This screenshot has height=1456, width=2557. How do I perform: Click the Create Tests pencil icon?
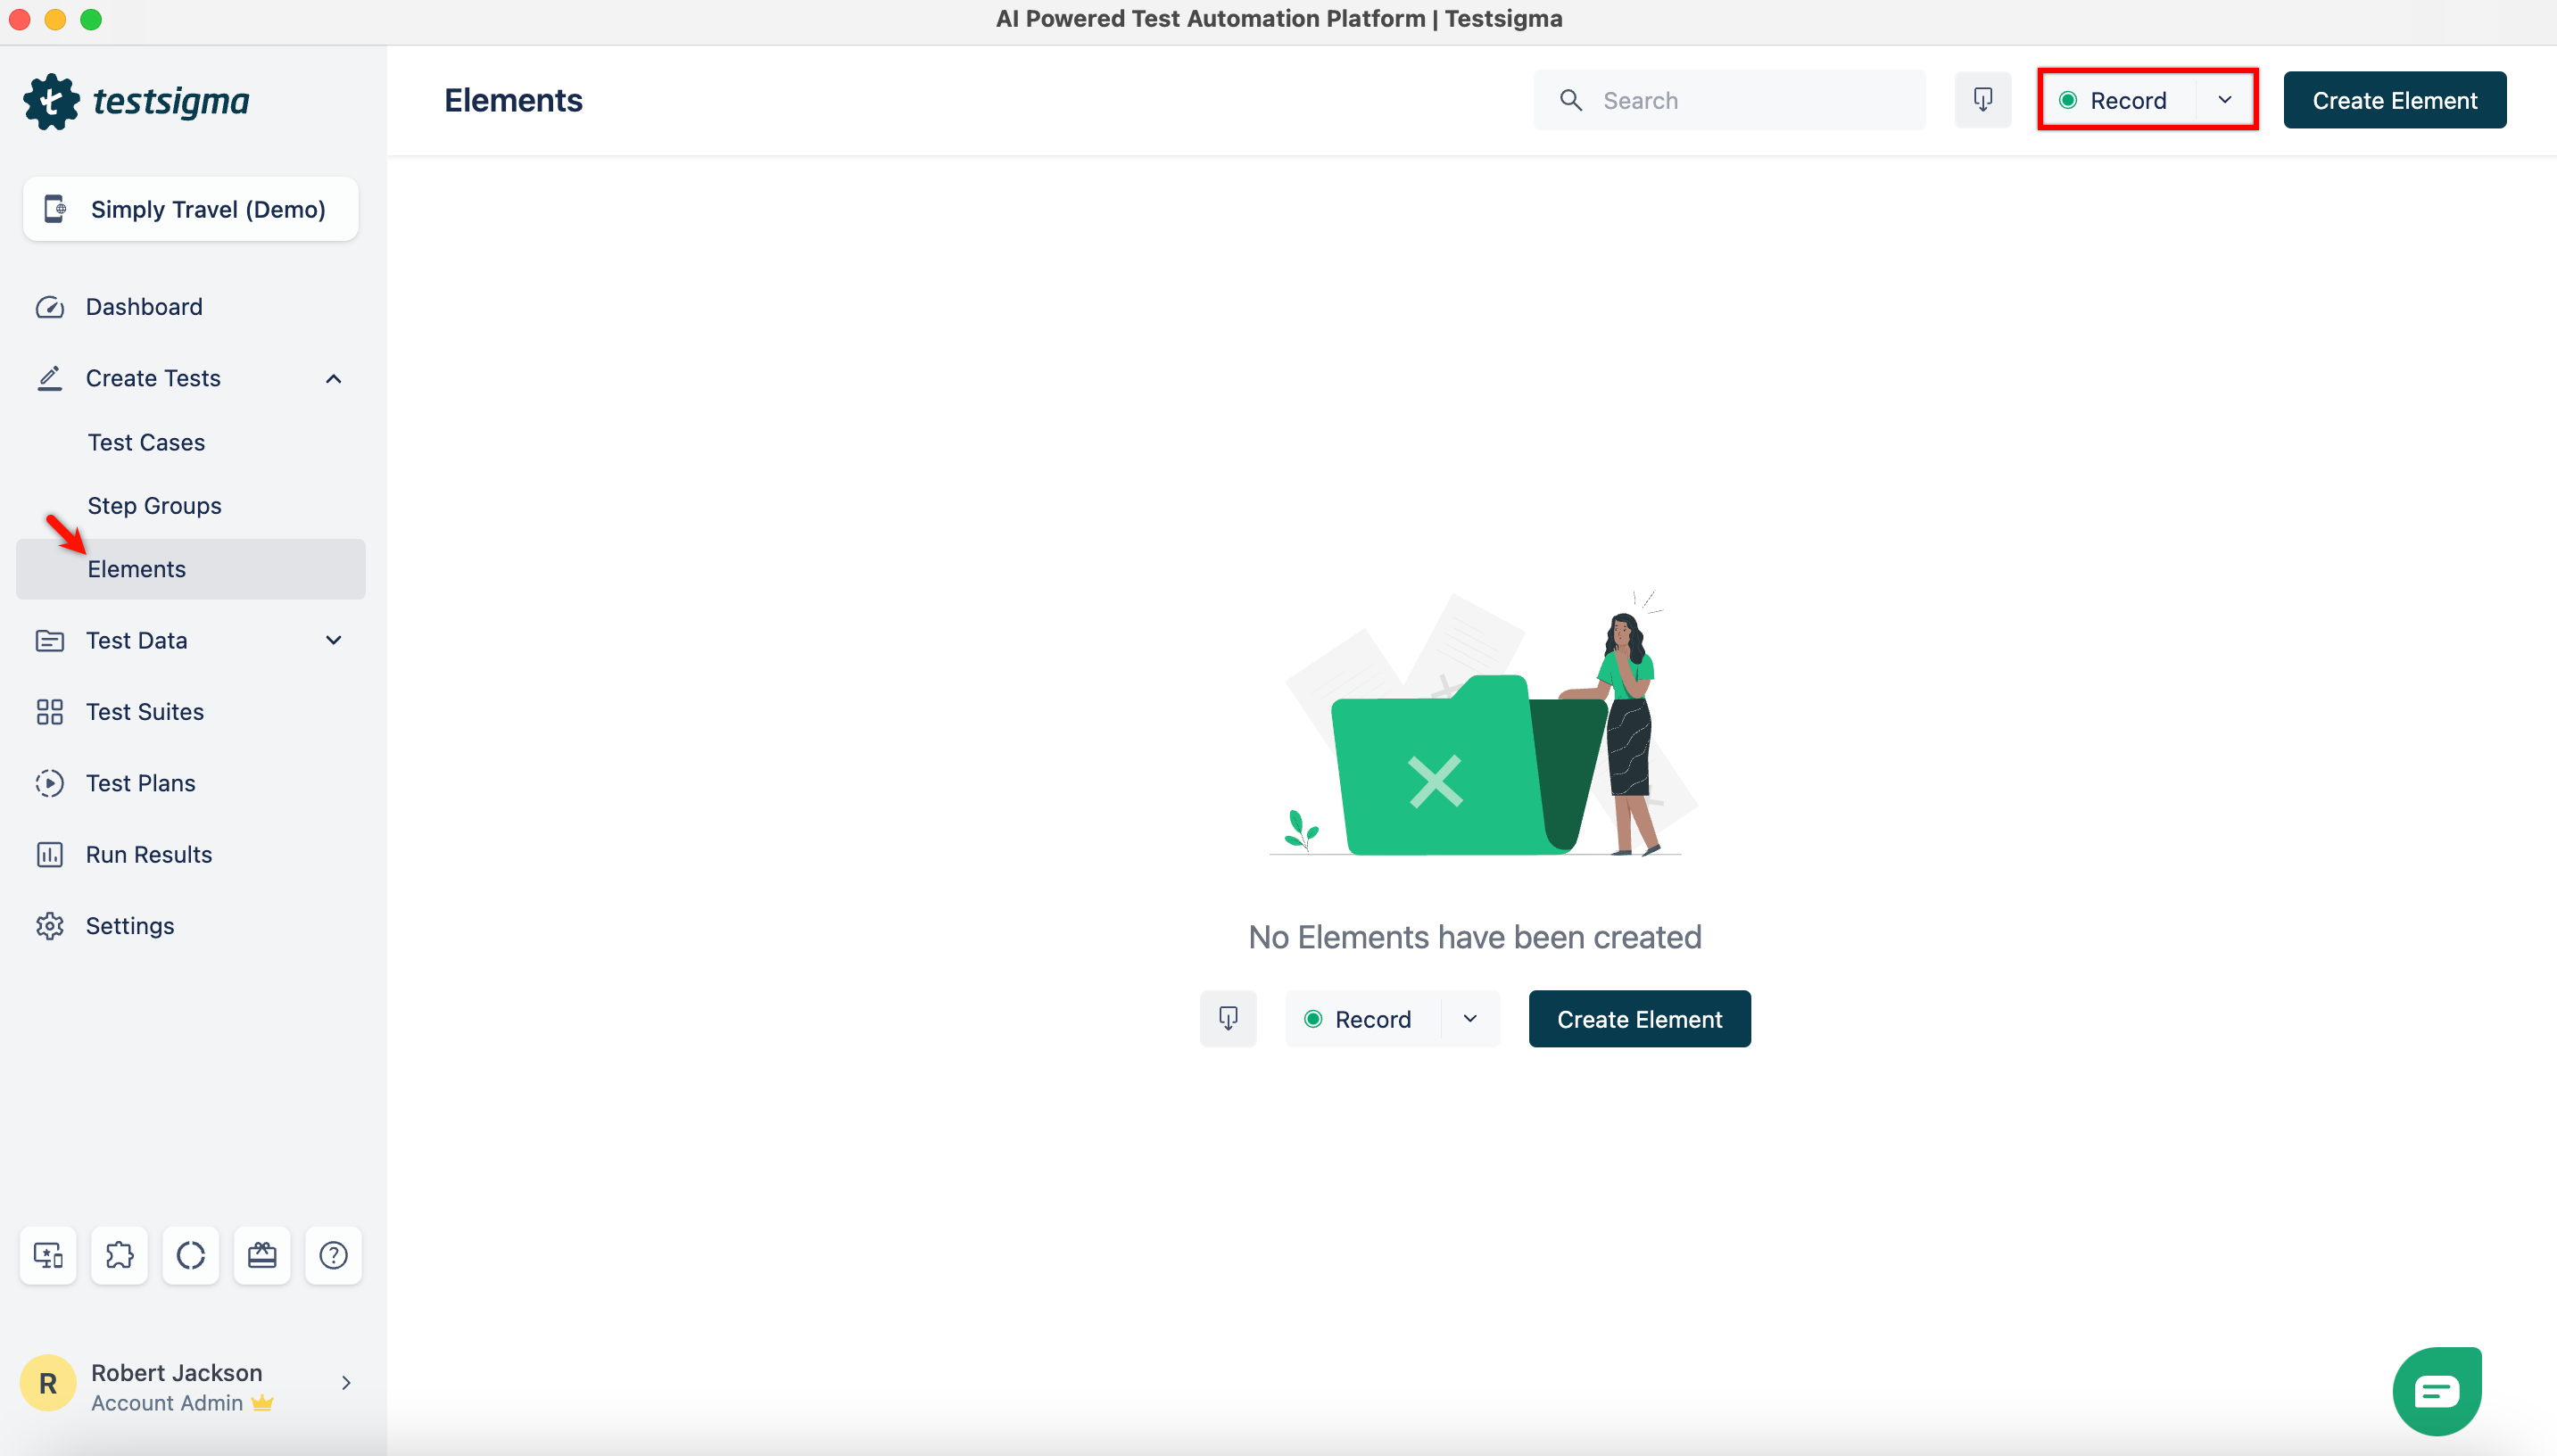pyautogui.click(x=49, y=378)
